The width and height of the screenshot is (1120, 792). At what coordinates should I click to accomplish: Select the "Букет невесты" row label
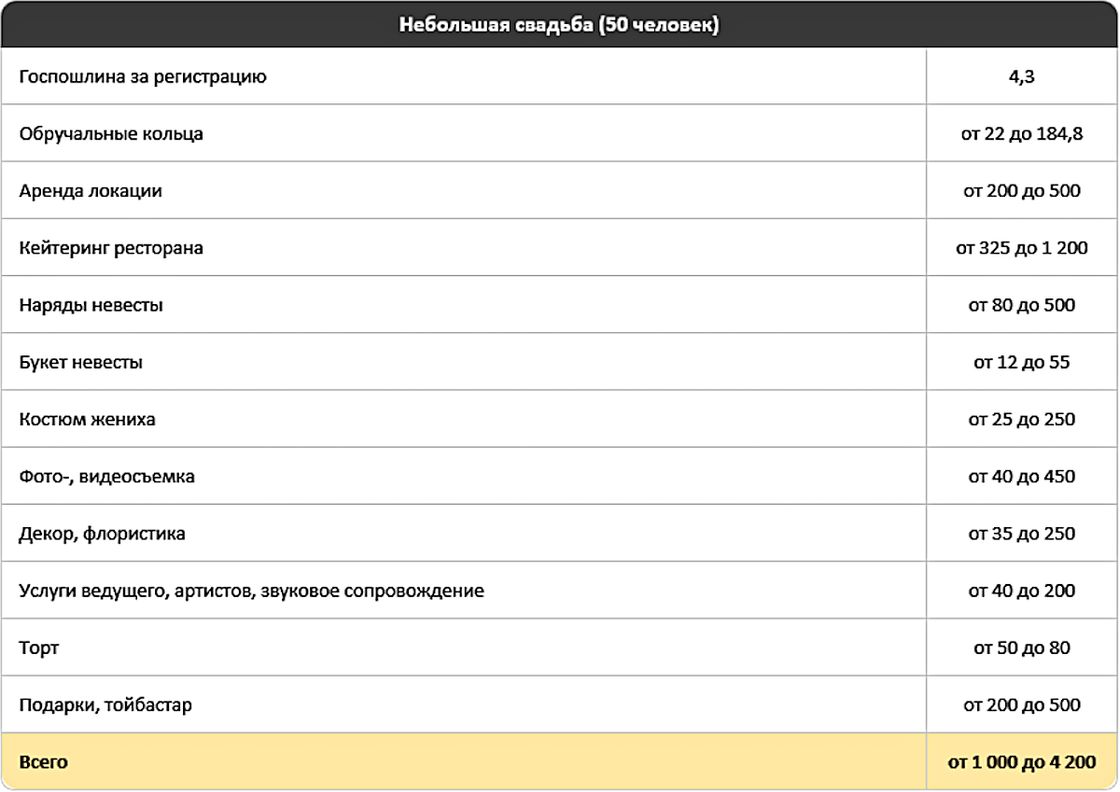tap(81, 362)
